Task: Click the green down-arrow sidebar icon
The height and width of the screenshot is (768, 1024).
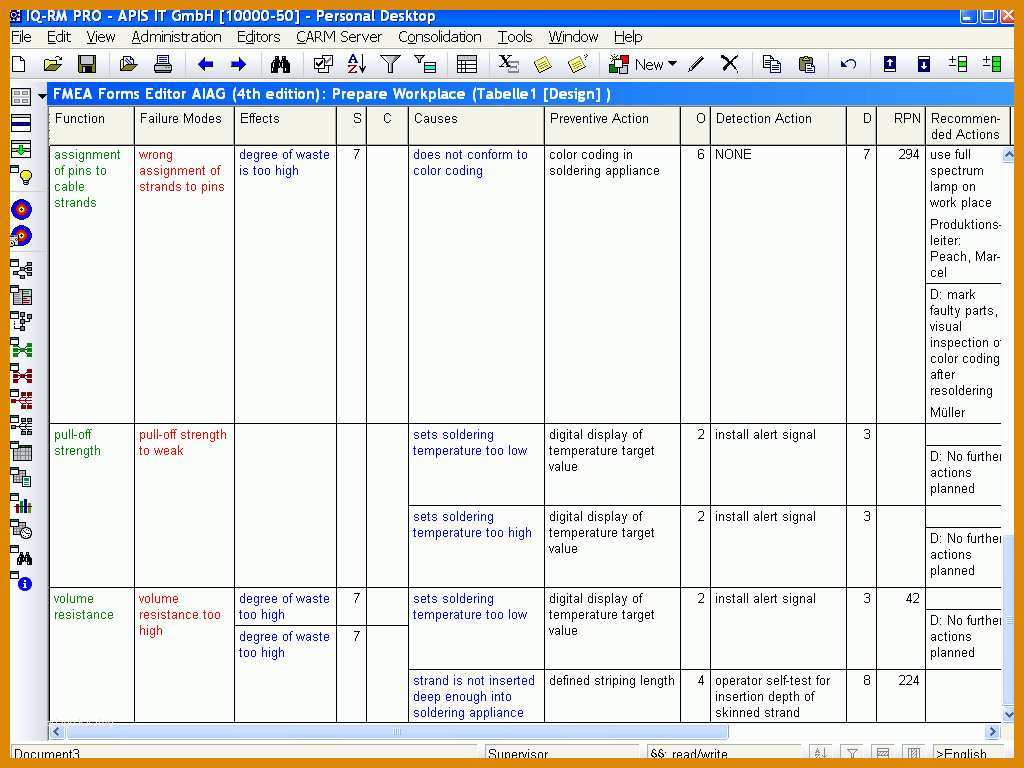Action: 22,150
